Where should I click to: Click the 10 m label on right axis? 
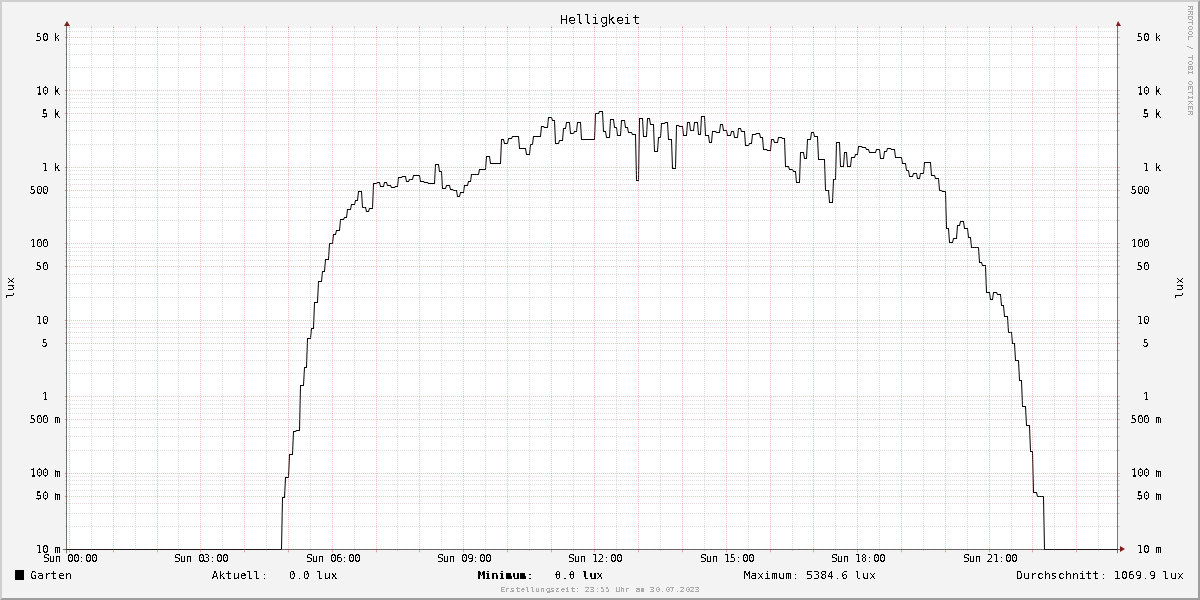pos(1148,550)
